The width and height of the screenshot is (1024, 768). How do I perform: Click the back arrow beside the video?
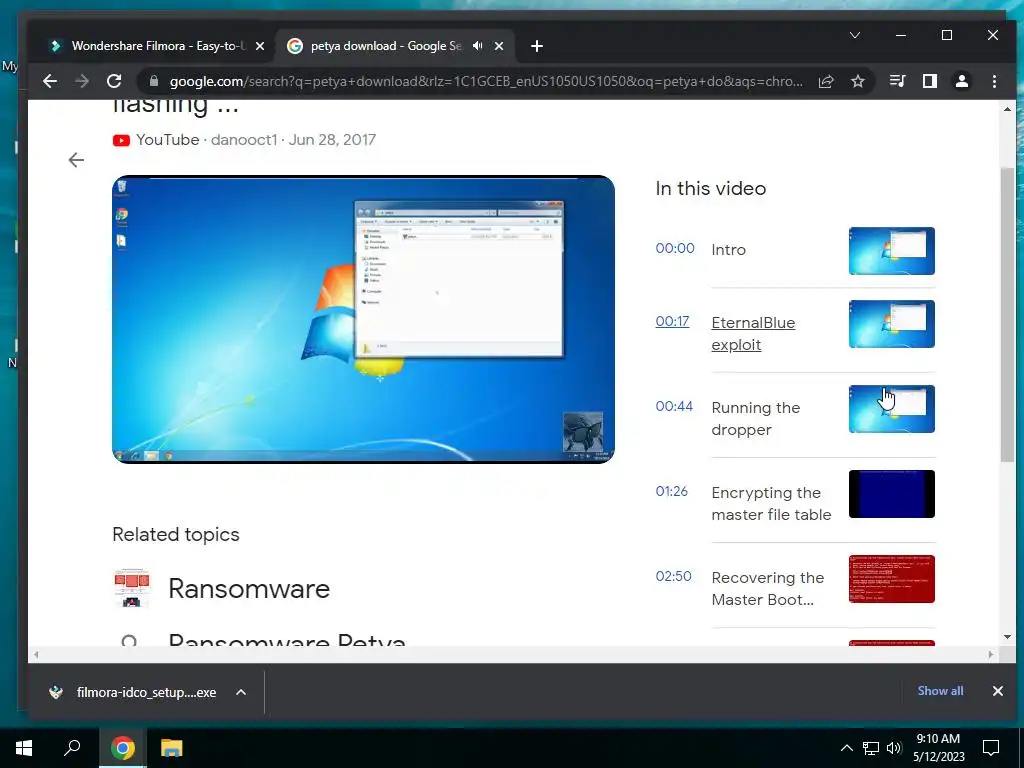pyautogui.click(x=76, y=160)
